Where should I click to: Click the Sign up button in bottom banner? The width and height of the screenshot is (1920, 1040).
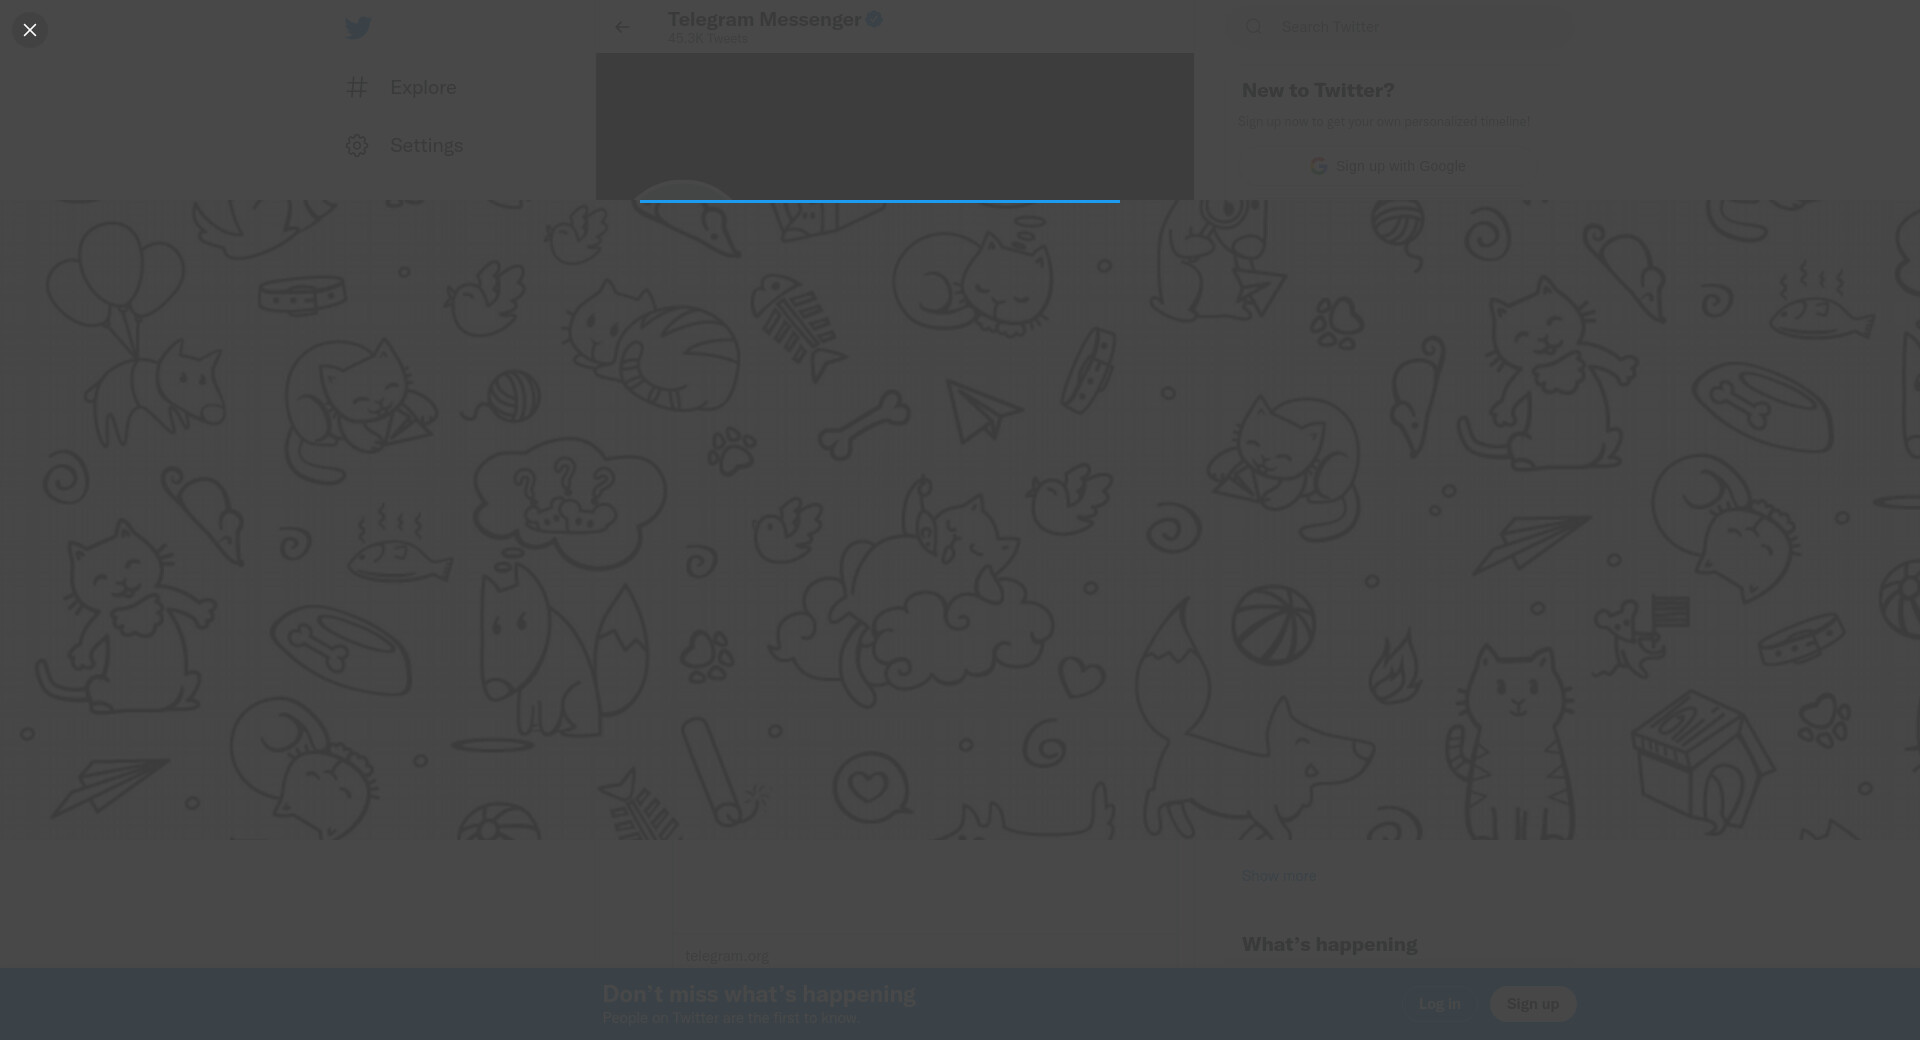(1533, 1004)
